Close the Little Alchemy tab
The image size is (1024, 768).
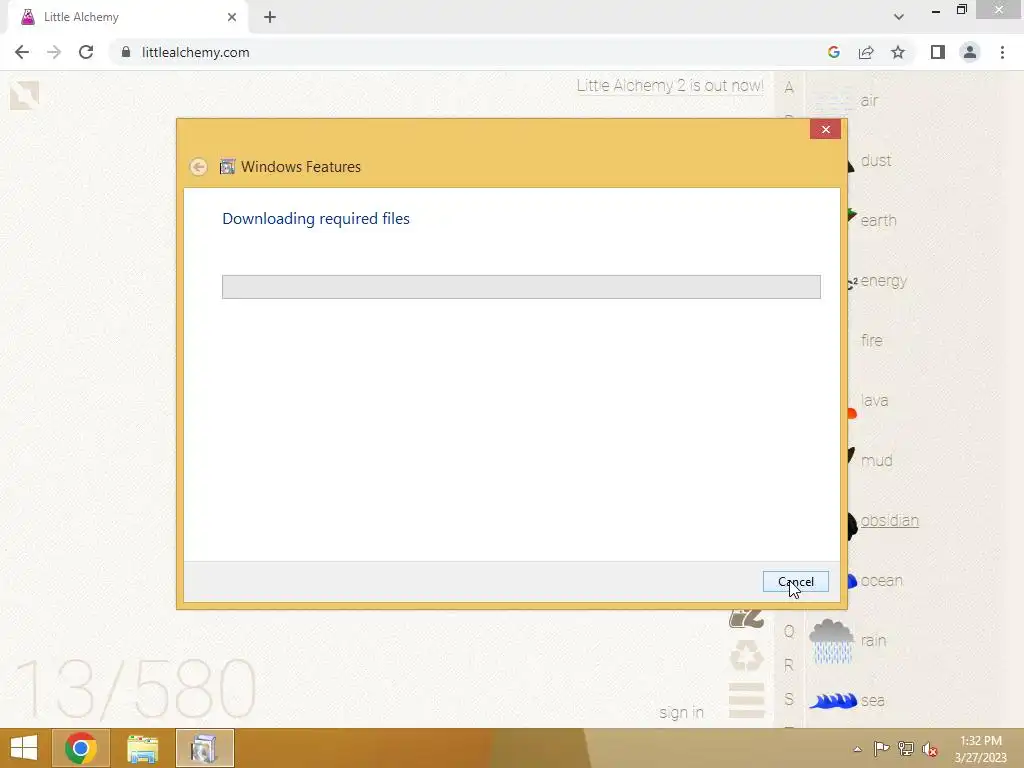[x=231, y=17]
